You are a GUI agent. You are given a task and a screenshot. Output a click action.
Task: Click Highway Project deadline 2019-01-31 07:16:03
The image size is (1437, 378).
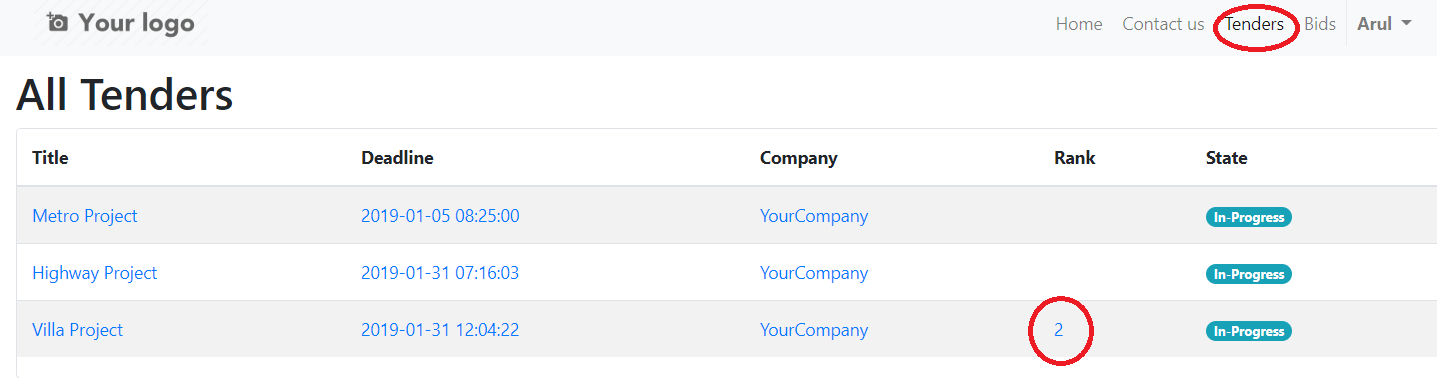pos(440,273)
